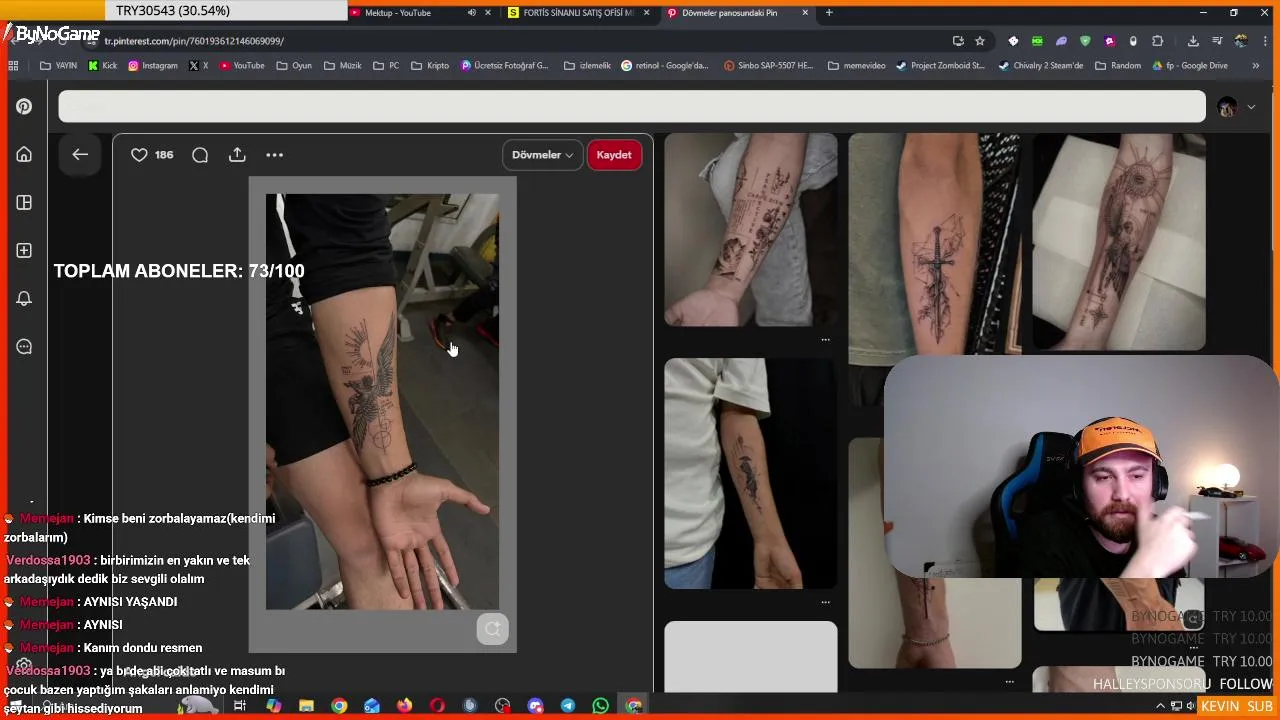Screen dimensions: 1280x720
Task: Open Opera browser from taskbar
Action: pyautogui.click(x=437, y=706)
